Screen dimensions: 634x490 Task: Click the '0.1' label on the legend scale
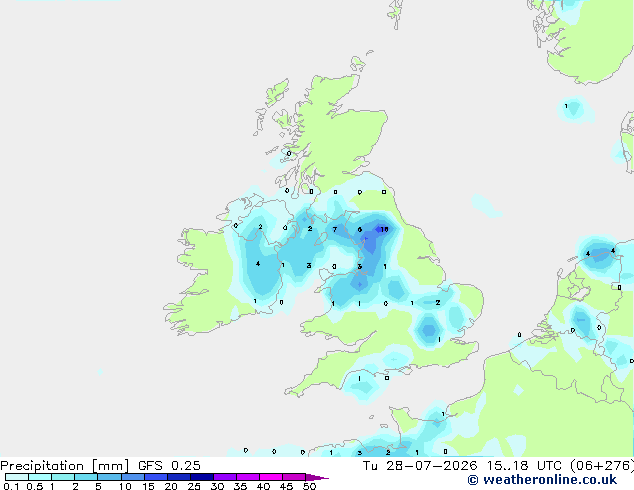(x=11, y=486)
